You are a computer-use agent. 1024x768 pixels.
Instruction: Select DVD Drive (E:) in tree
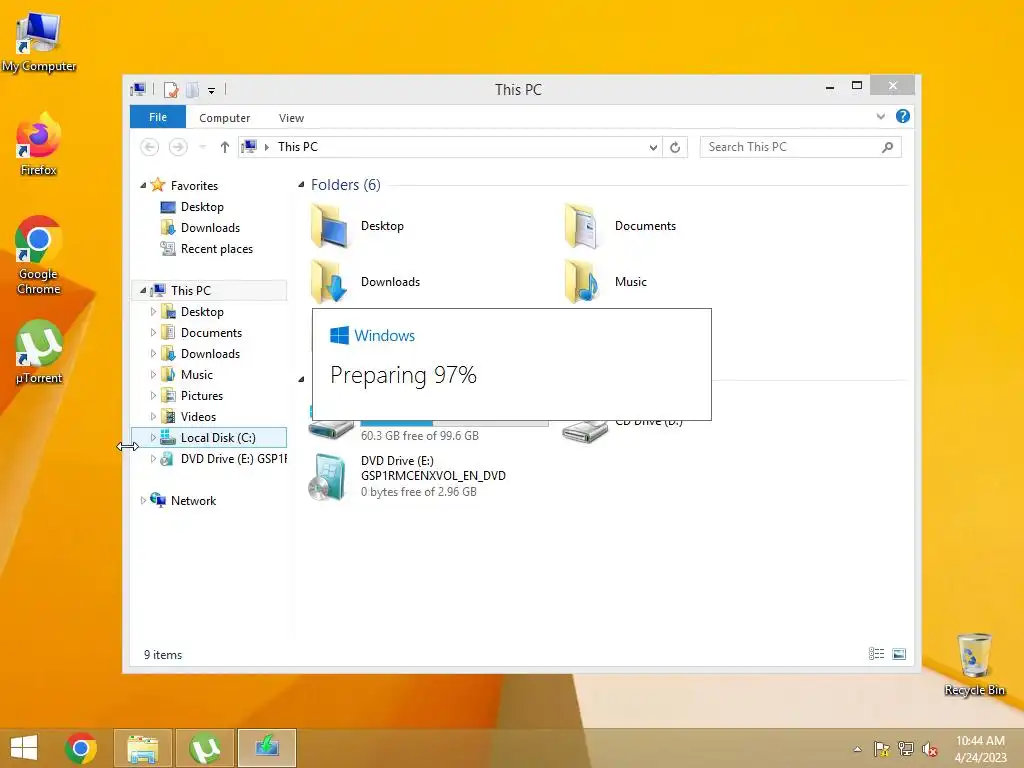(224, 458)
